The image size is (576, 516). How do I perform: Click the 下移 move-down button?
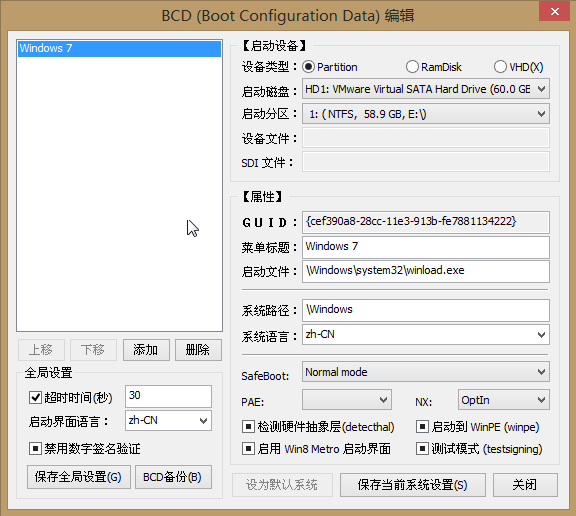pos(93,350)
